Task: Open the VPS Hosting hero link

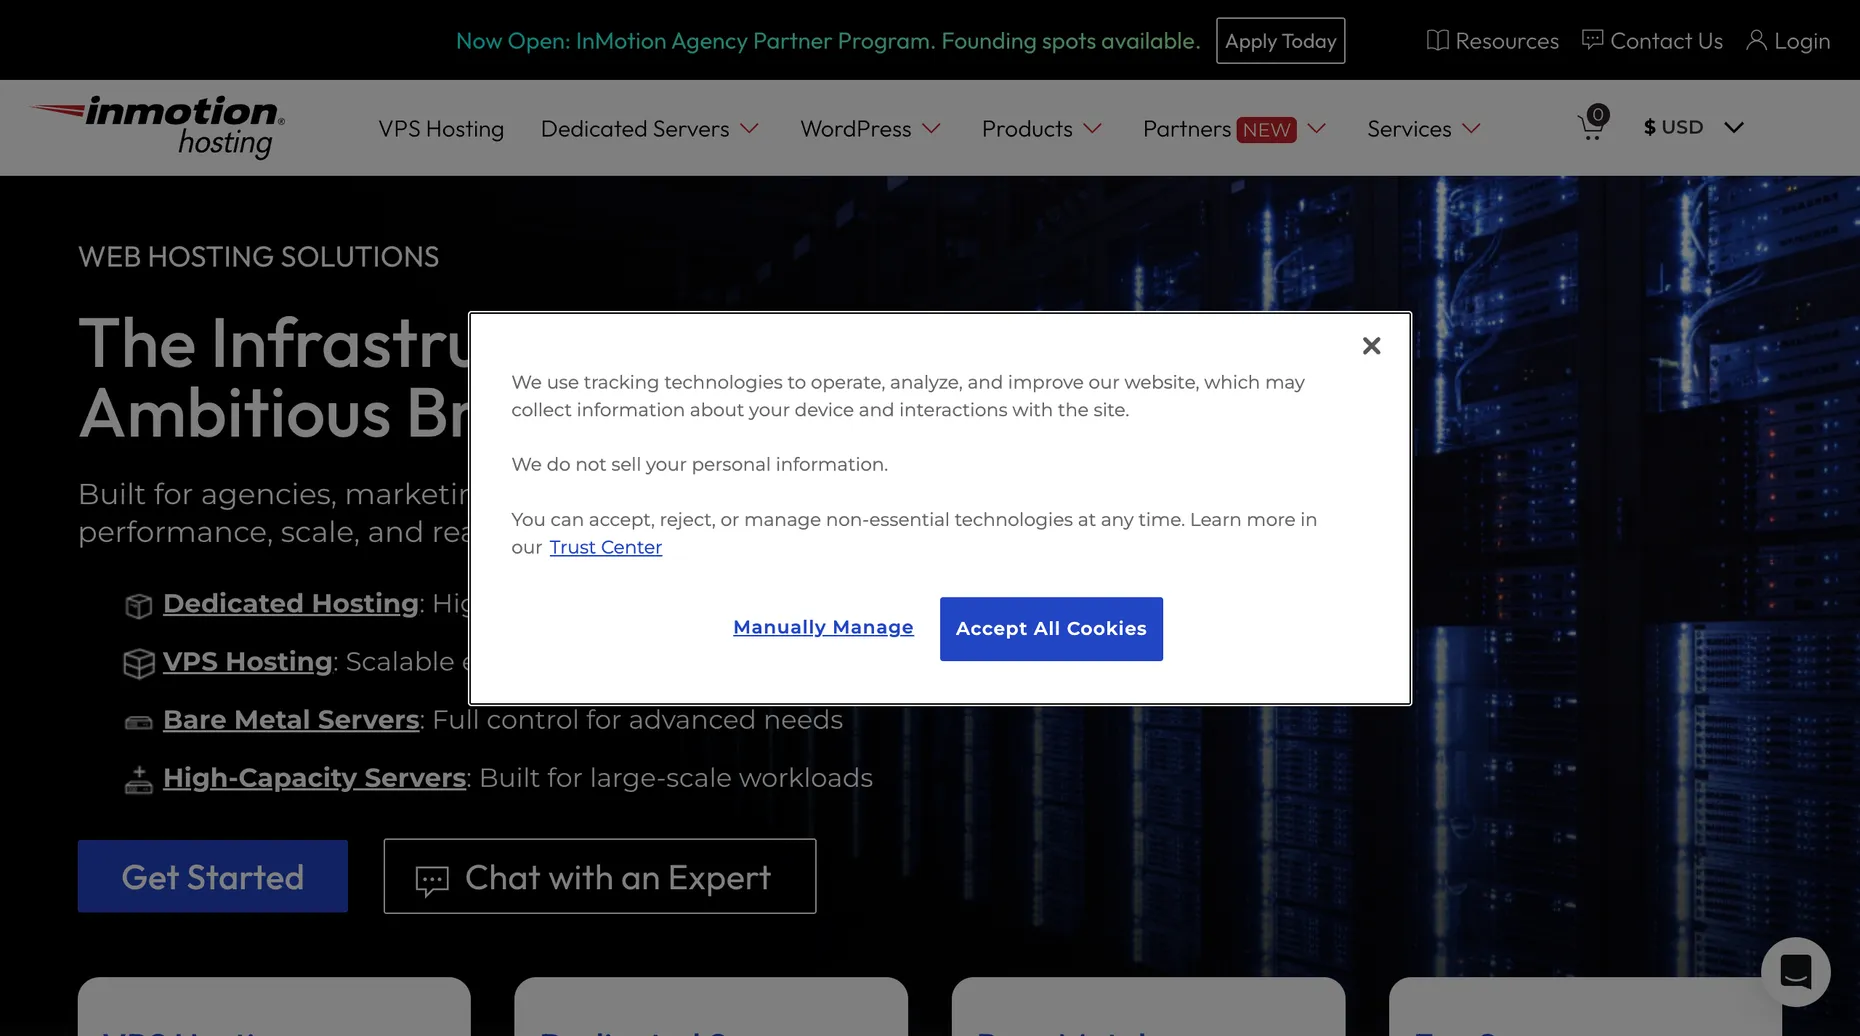Action: [x=247, y=661]
